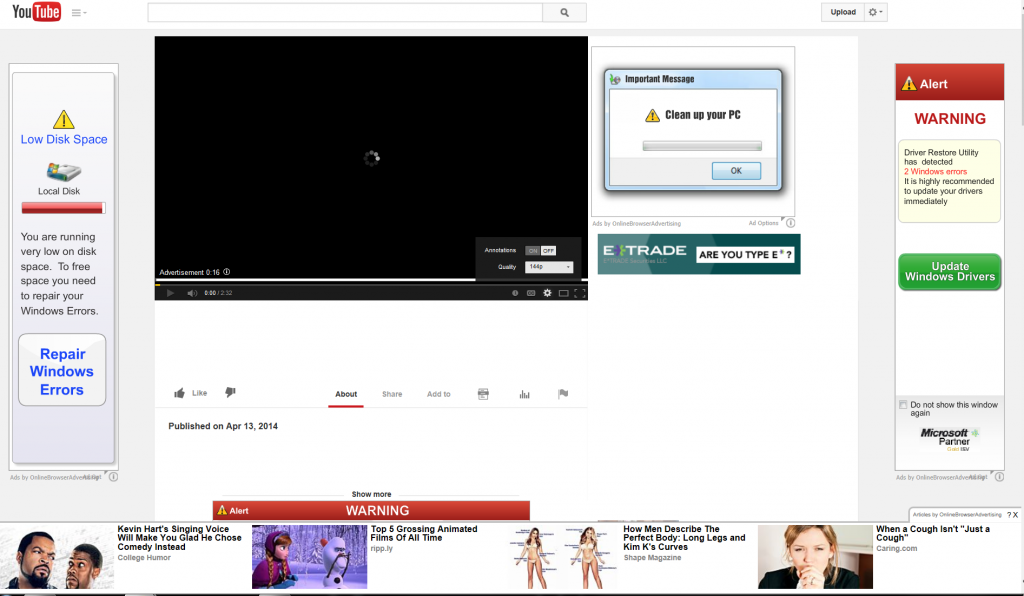Open the Quality 144p dropdown
Screen dimensions: 1024x596
tap(549, 267)
